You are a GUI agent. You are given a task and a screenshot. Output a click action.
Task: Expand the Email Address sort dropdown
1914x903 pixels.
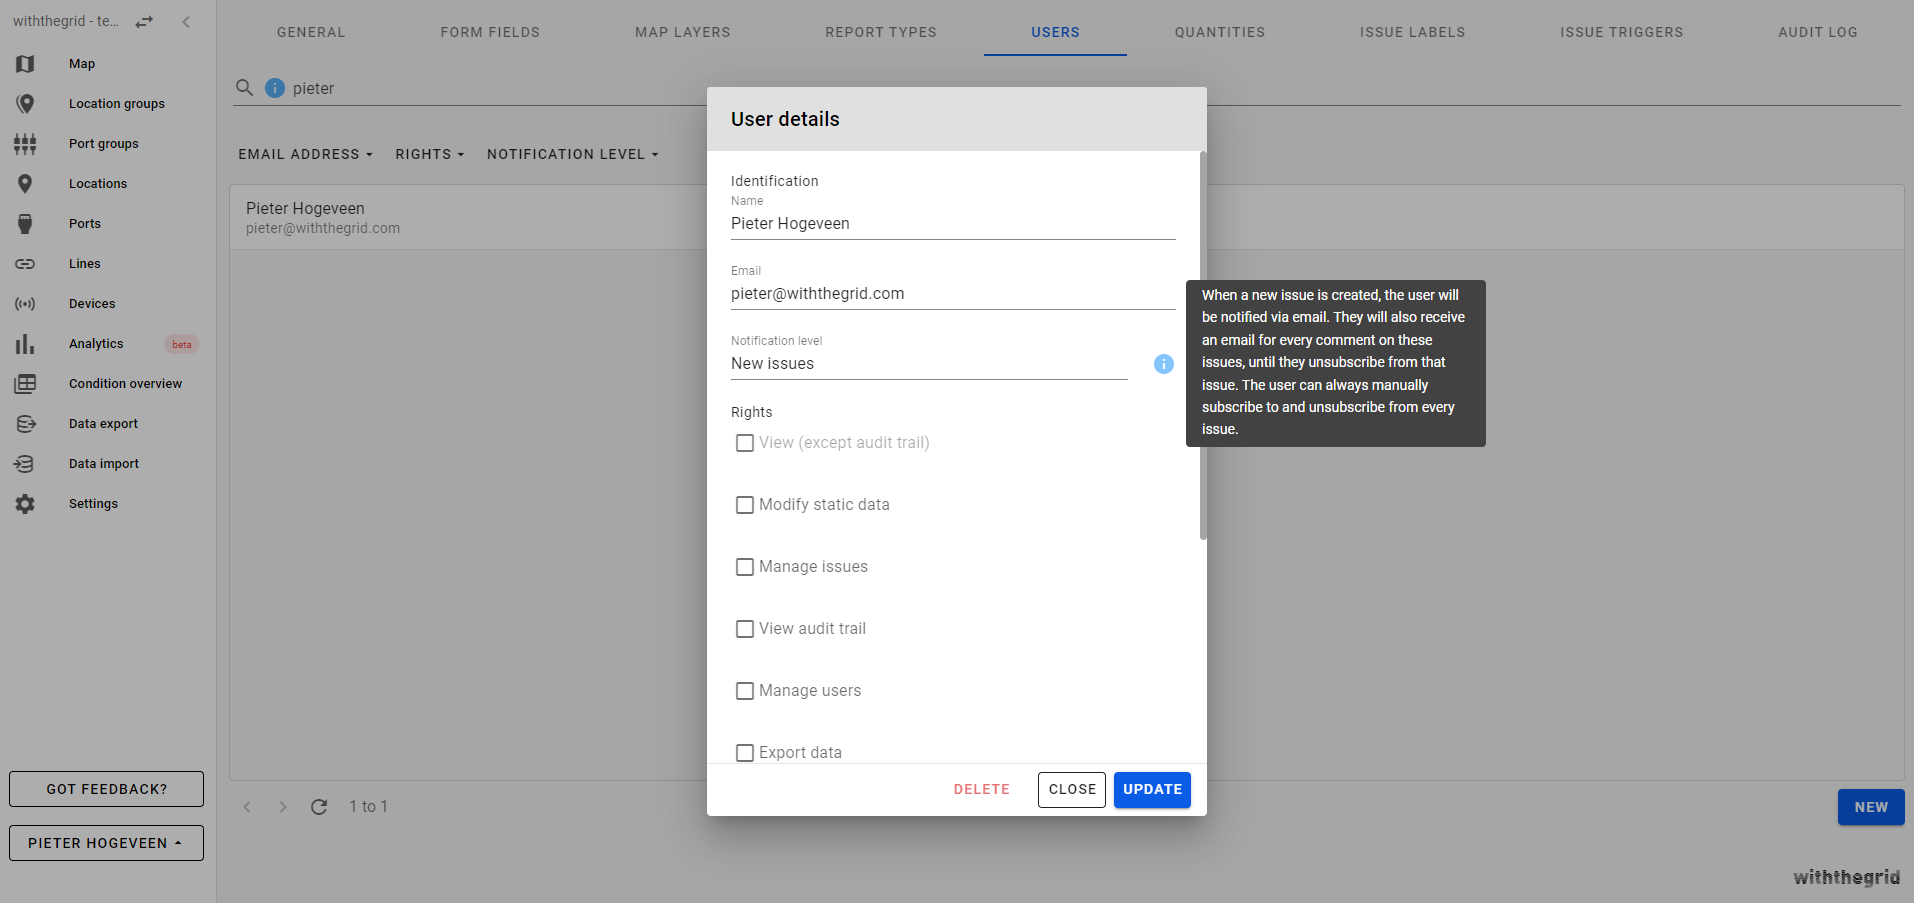tap(305, 154)
